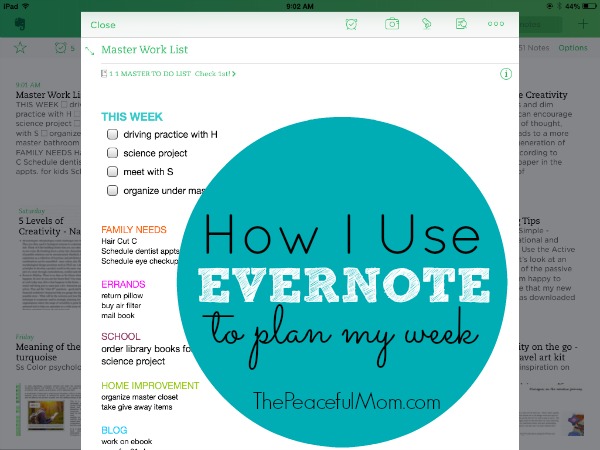Tap the BLOG heading
The width and height of the screenshot is (600, 450).
click(114, 430)
